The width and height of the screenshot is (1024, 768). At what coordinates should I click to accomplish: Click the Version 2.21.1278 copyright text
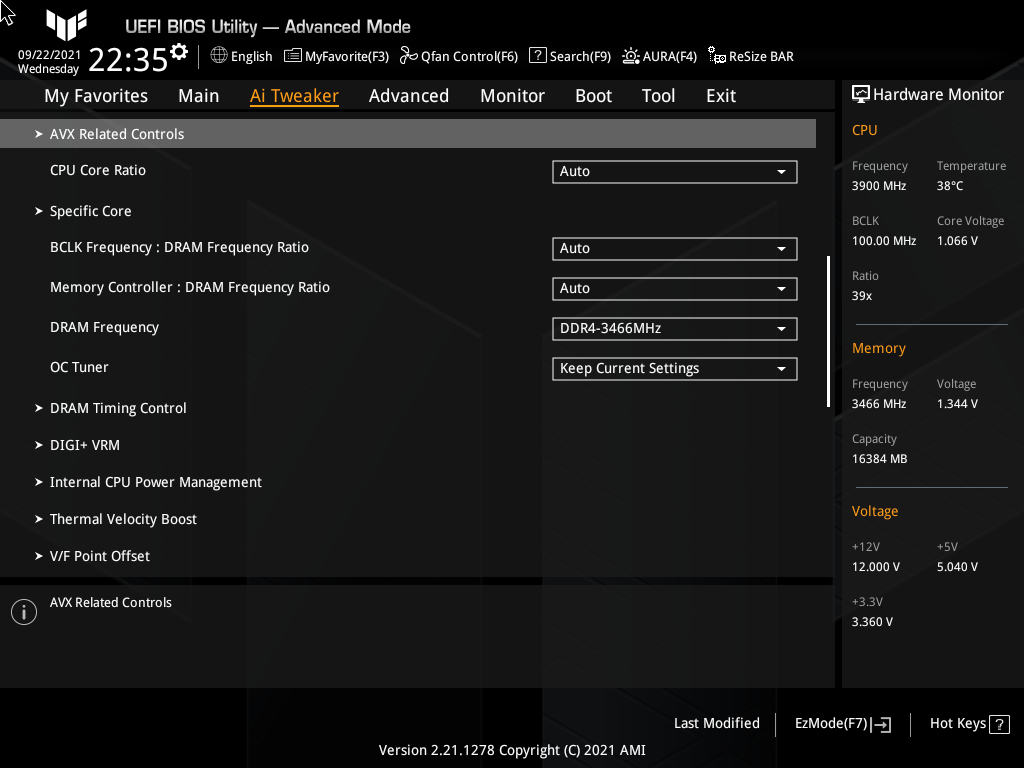coord(512,750)
